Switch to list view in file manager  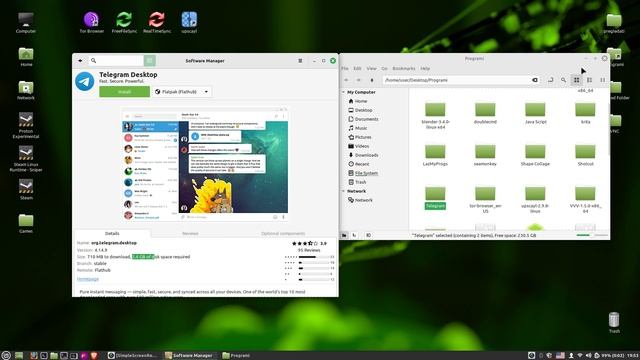coord(589,80)
